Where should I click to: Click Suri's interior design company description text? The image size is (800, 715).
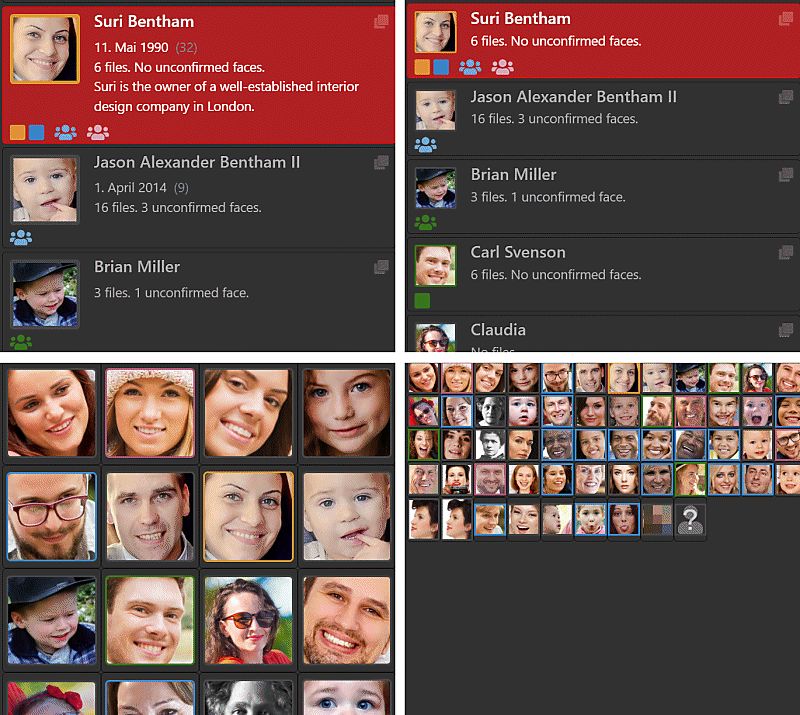[x=226, y=96]
